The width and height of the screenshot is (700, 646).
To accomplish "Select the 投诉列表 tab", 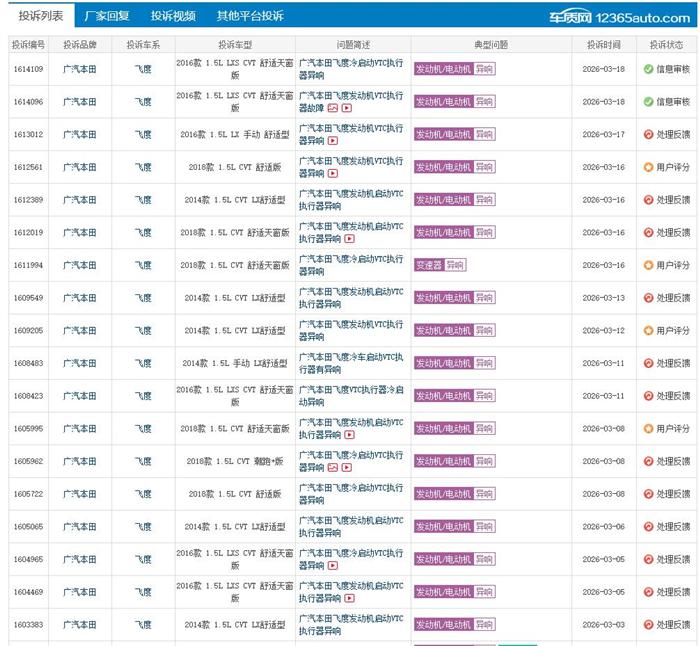I will 40,16.
